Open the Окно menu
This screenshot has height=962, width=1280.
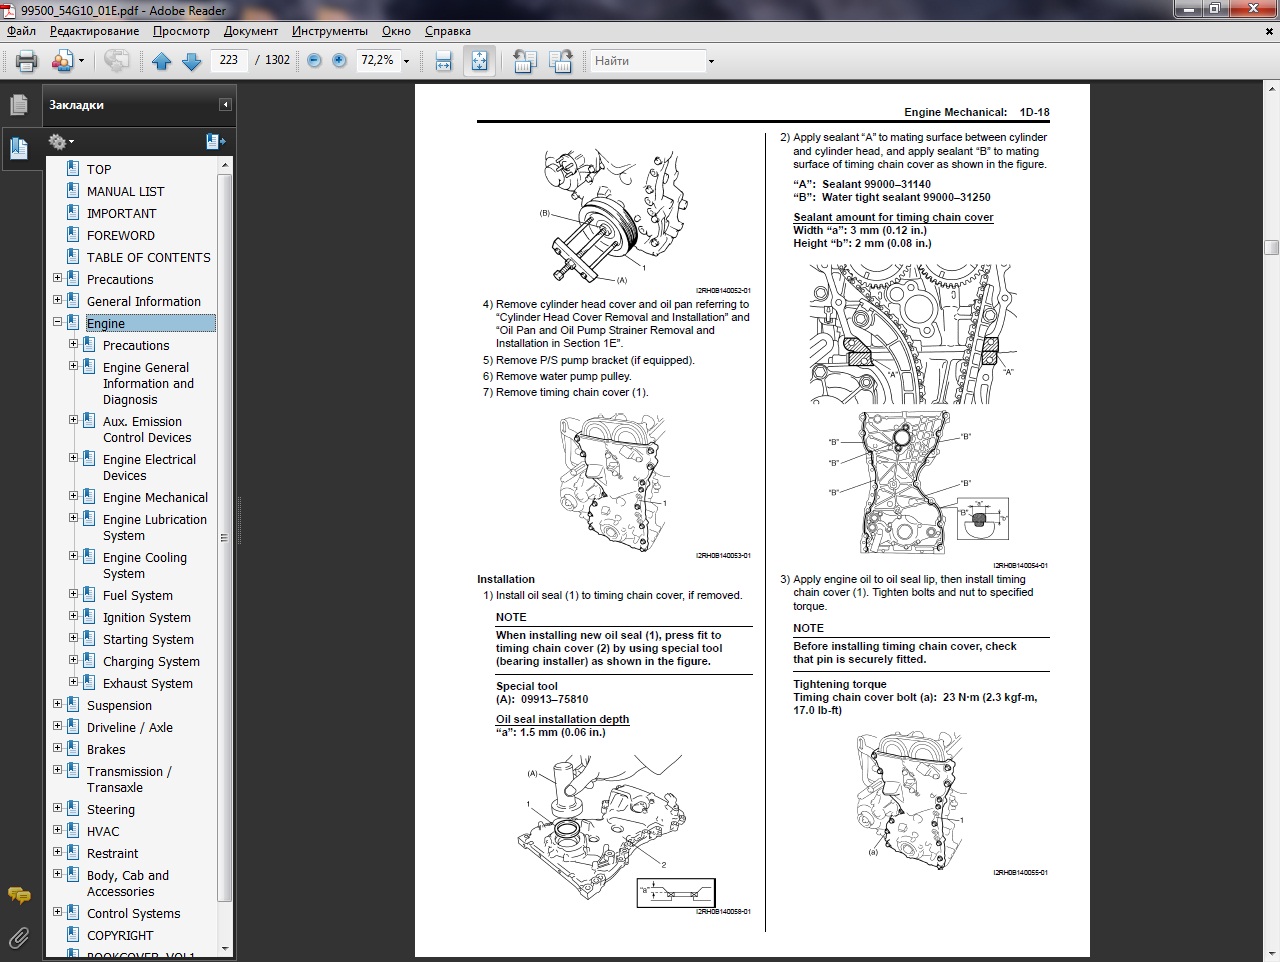point(396,31)
